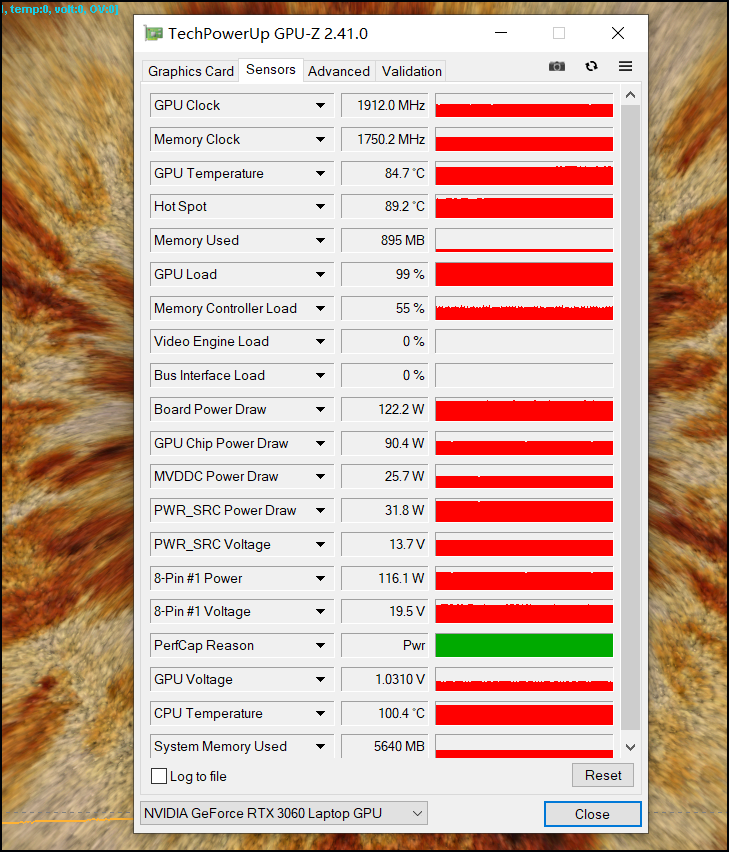Screen dimensions: 729x852
Task: Select the Sensors tab
Action: [x=271, y=70]
